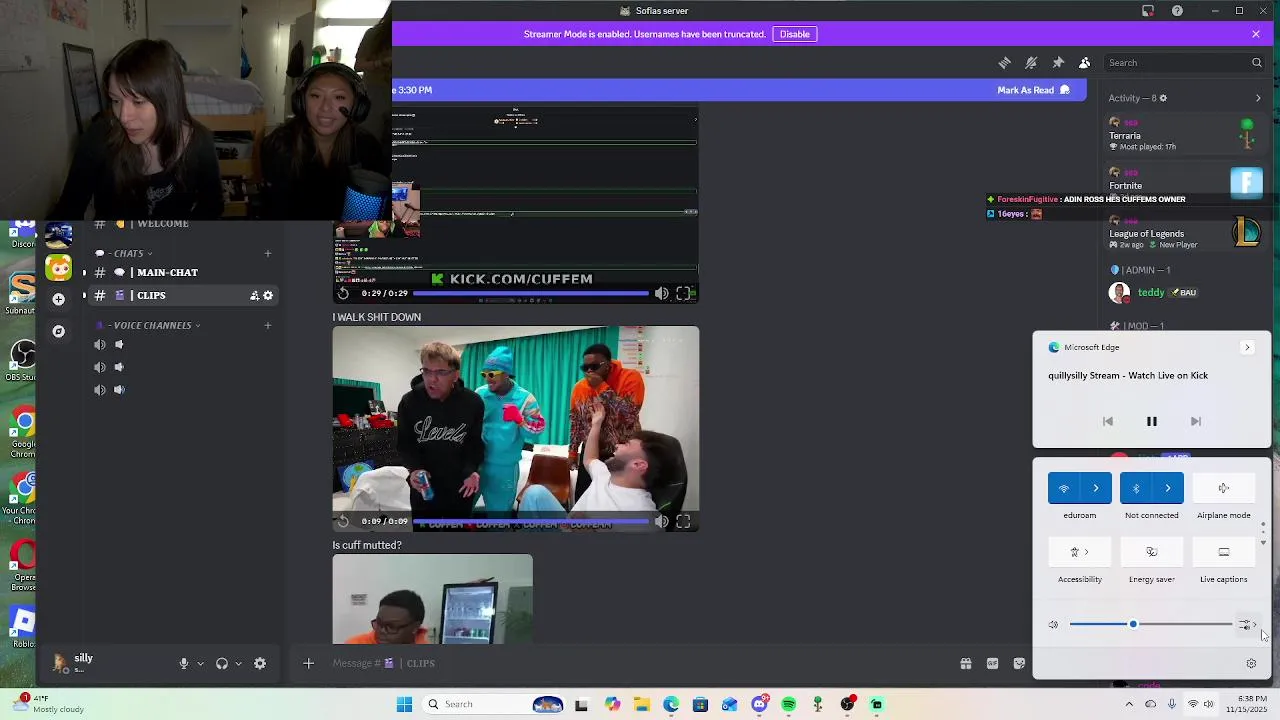This screenshot has height=720, width=1280.
Task: Open the Activity section settings gear
Action: coord(1163,98)
